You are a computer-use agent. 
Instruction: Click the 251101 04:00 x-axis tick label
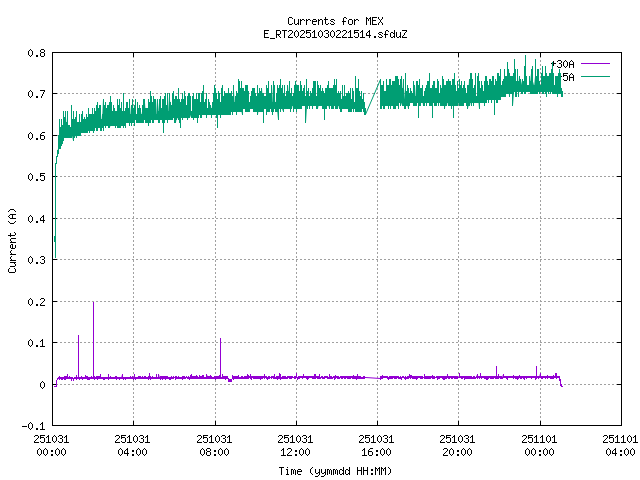pyautogui.click(x=618, y=444)
